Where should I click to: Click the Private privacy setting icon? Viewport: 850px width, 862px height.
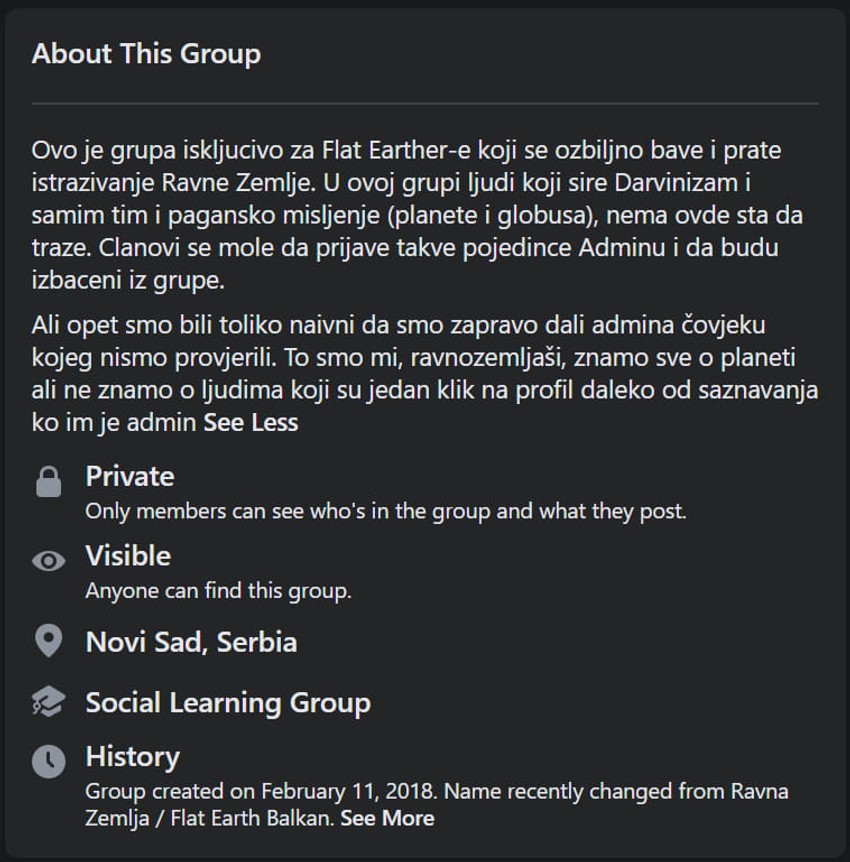[48, 480]
